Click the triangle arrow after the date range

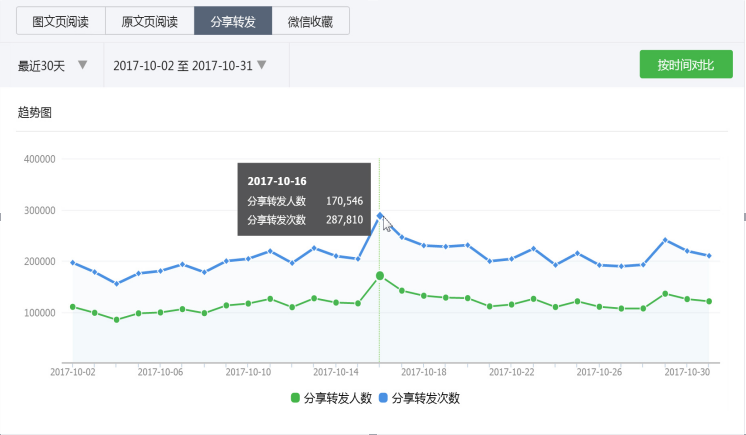pyautogui.click(x=262, y=65)
